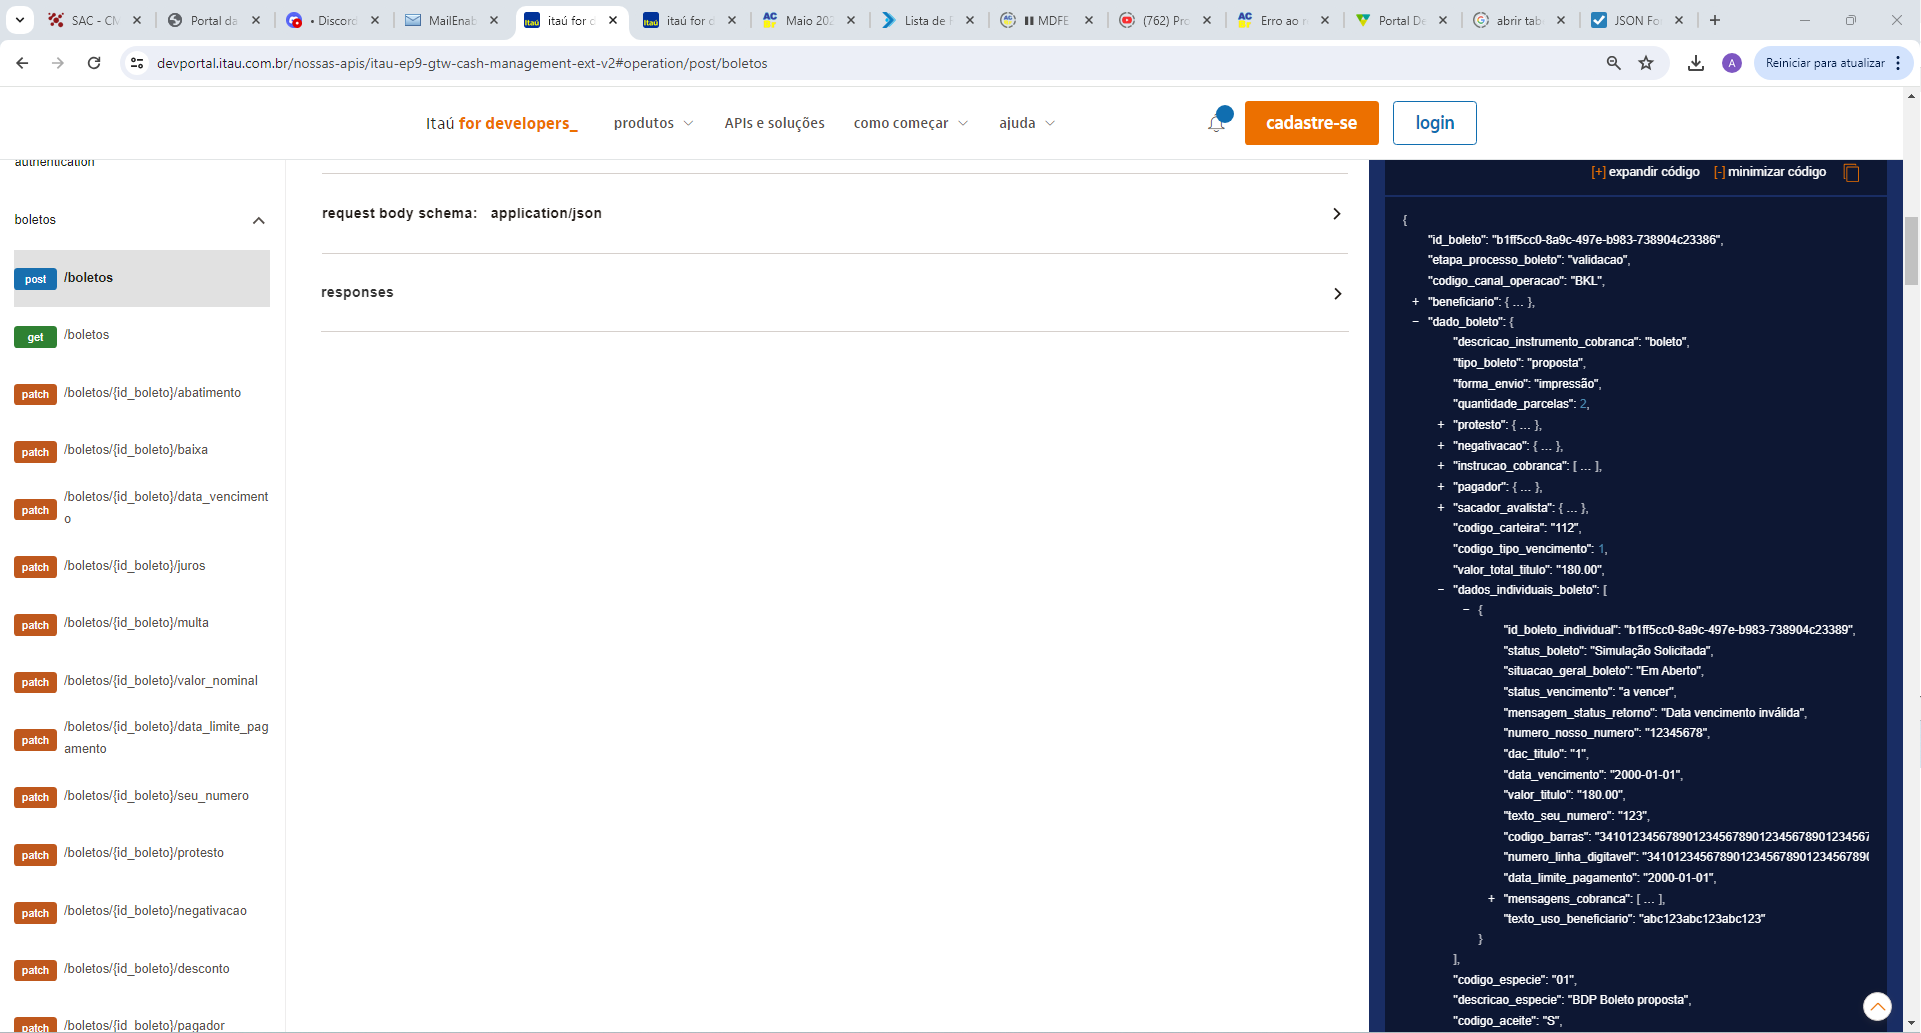This screenshot has width=1921, height=1033.
Task: Open patch /boletos/{id_boleto}/data_vencimento endpoint
Action: pyautogui.click(x=142, y=508)
